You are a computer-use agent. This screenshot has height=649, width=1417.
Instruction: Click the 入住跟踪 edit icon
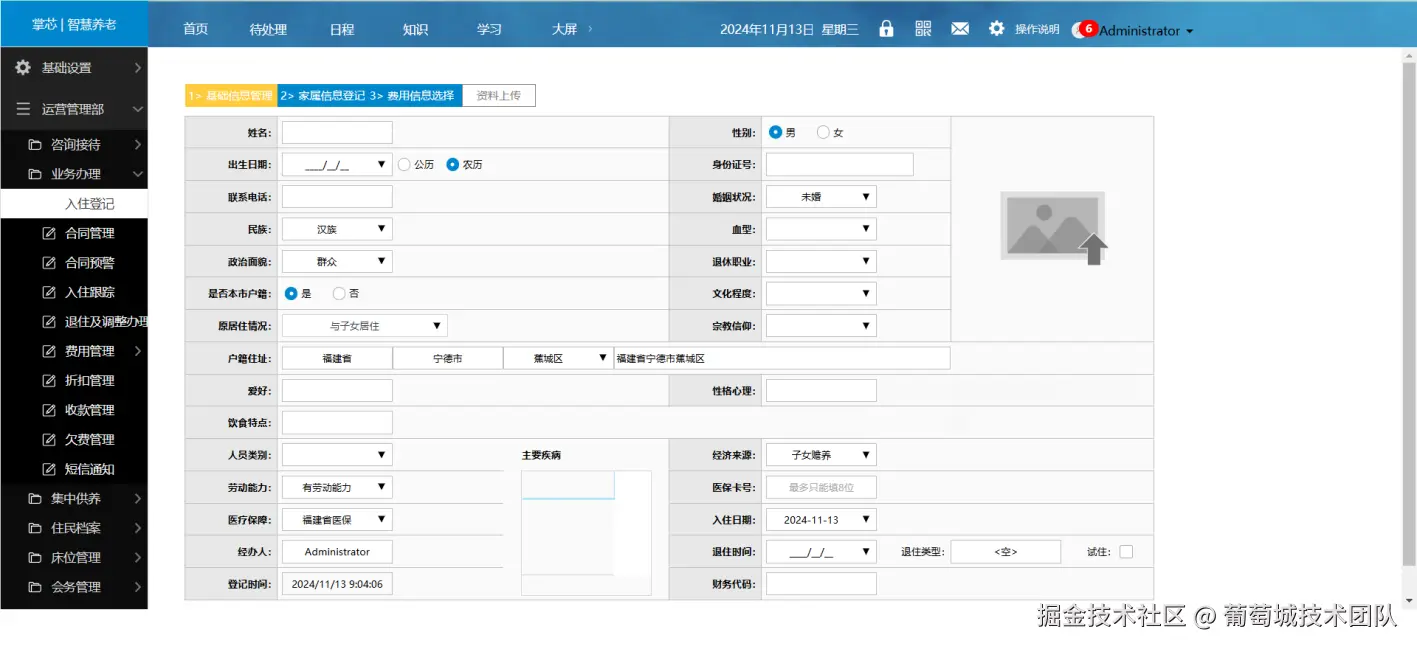click(48, 292)
